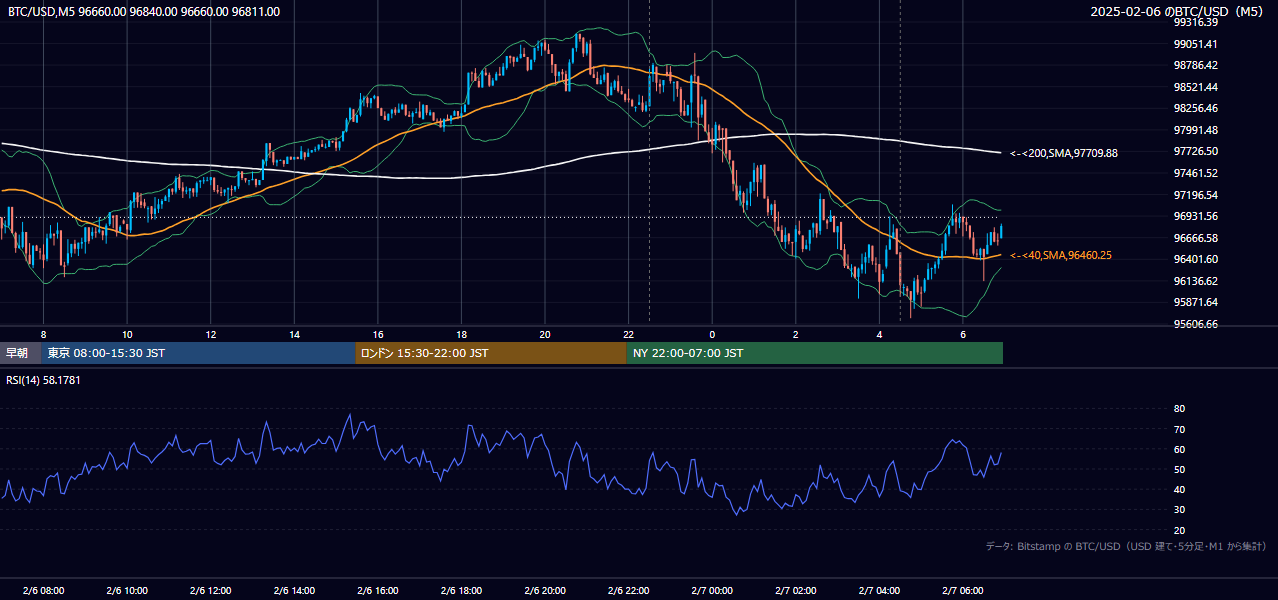Click price axis label 95606.66
This screenshot has width=1278, height=600.
tap(1195, 324)
